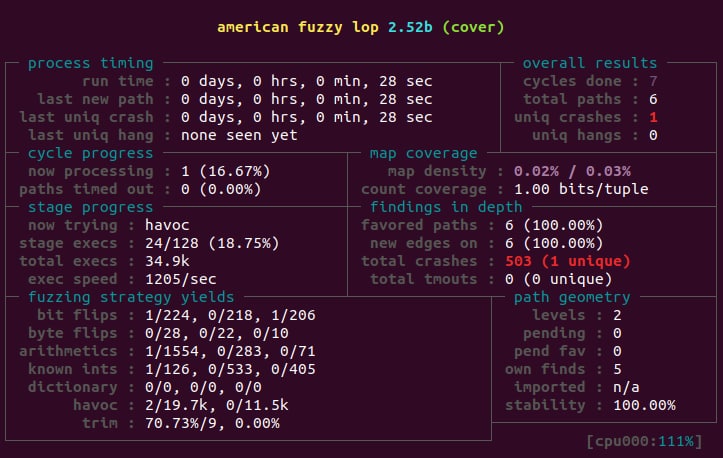Click havoc yields value '2/19.7k, 0/11.5k'
This screenshot has height=458, width=723.
(217, 405)
